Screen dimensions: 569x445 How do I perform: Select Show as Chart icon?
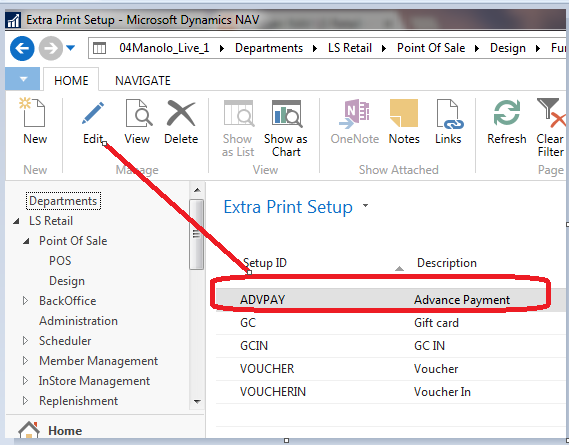pos(286,113)
